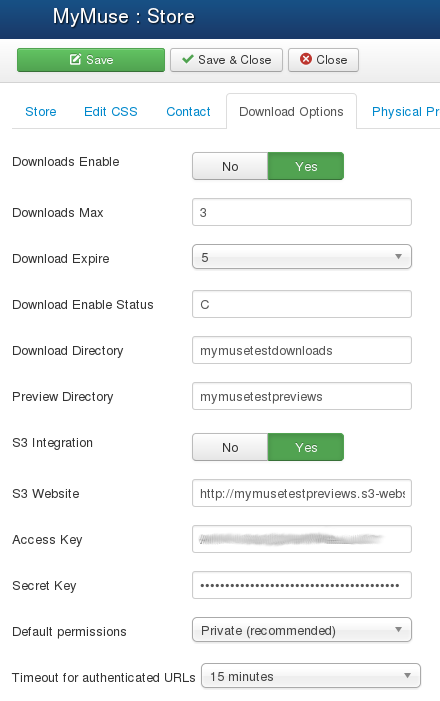Go to the Contact tab
The image size is (440, 701).
click(x=188, y=112)
